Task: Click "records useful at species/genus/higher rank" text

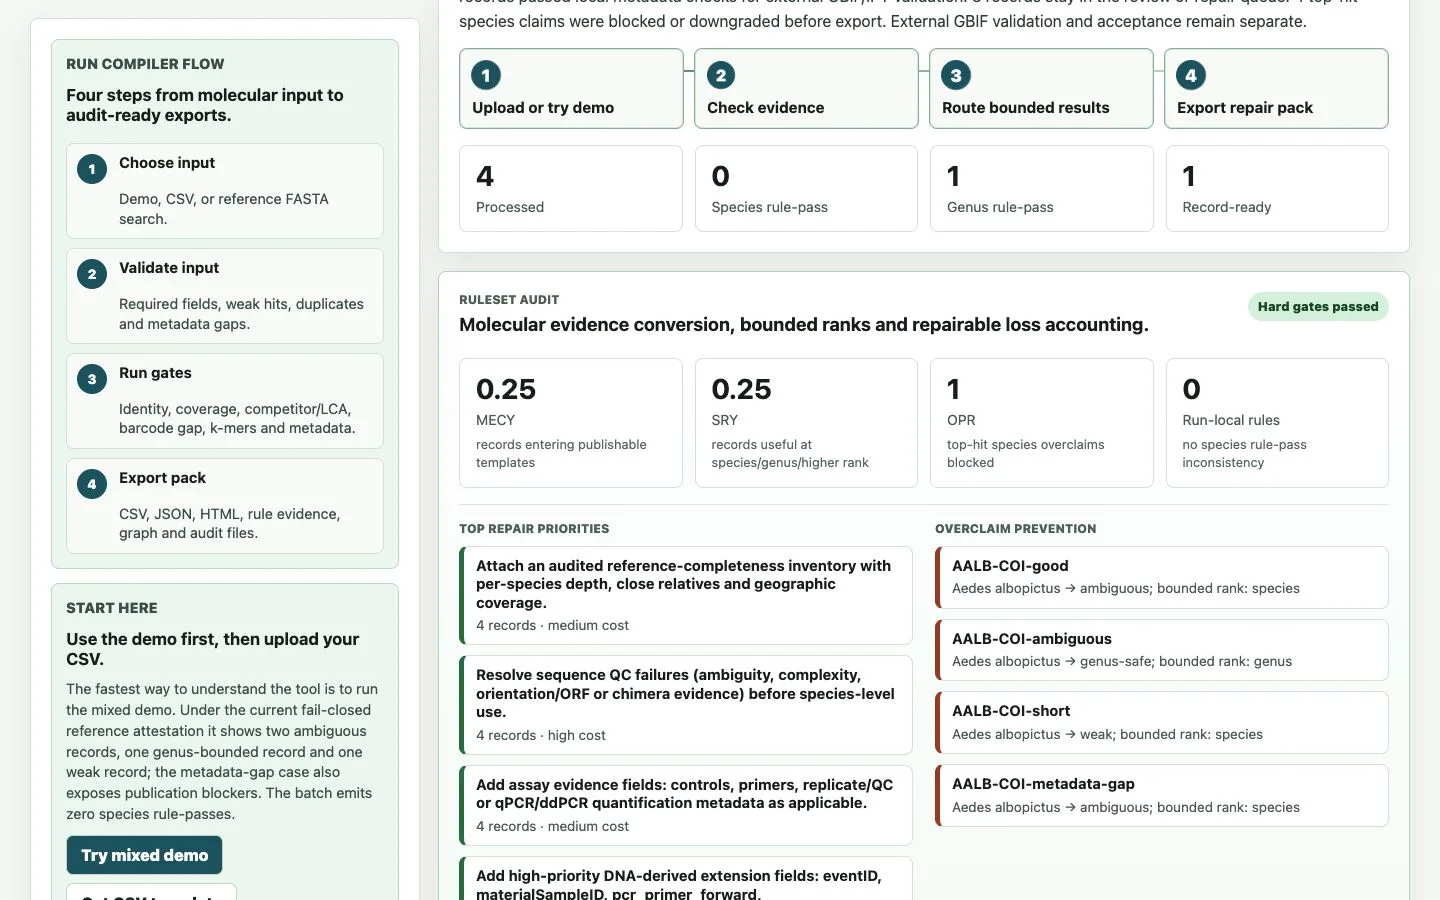Action: [790, 453]
